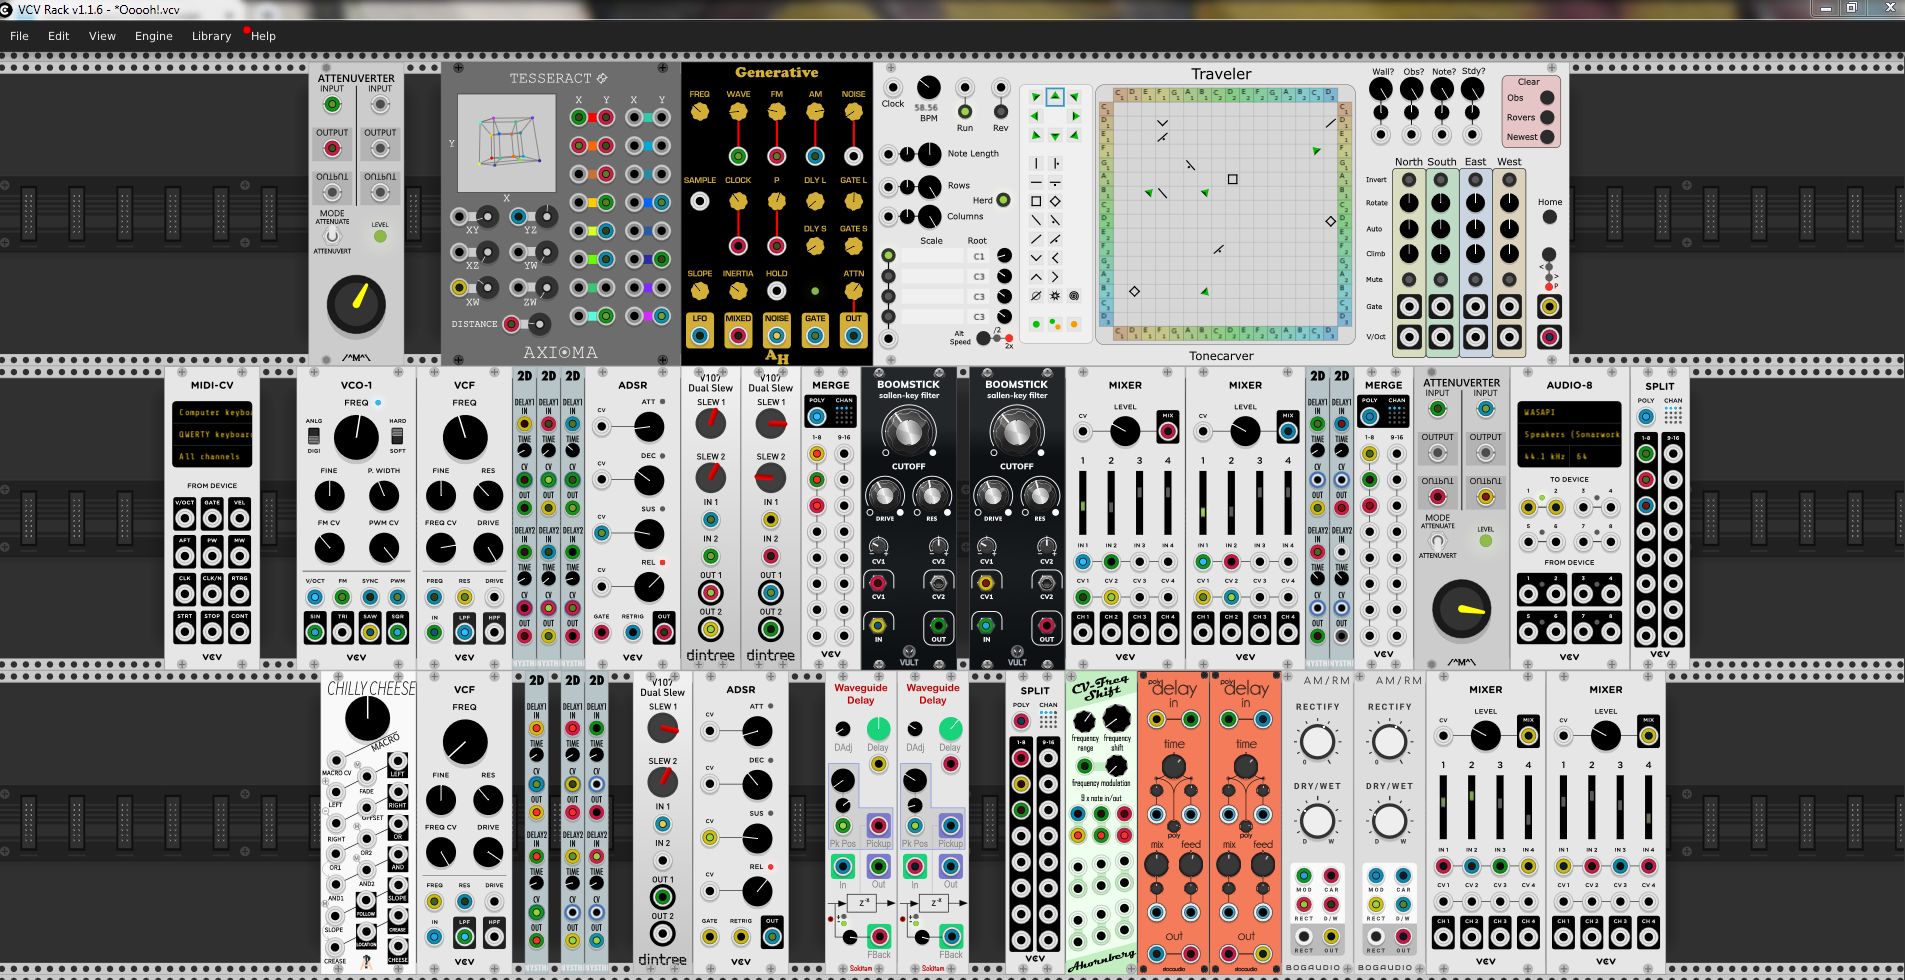Screen dimensions: 1905x980
Task: Pick the plain vertical wall tool in Traveler
Action: 1036,163
